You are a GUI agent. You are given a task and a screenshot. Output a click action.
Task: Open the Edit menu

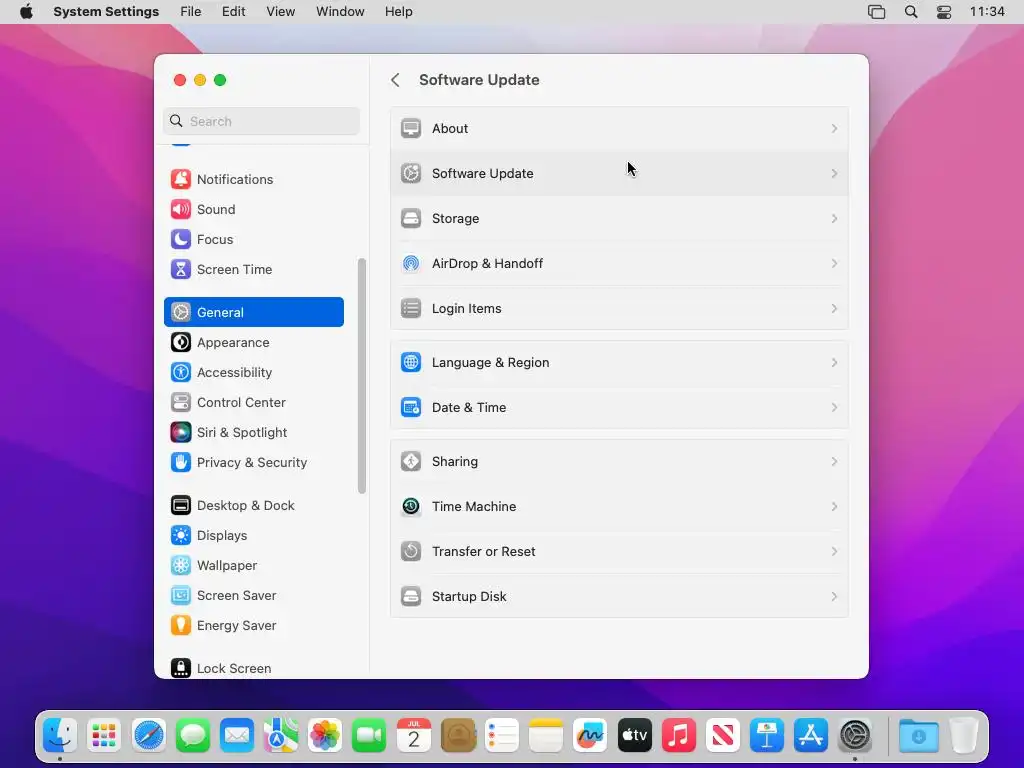pyautogui.click(x=233, y=12)
